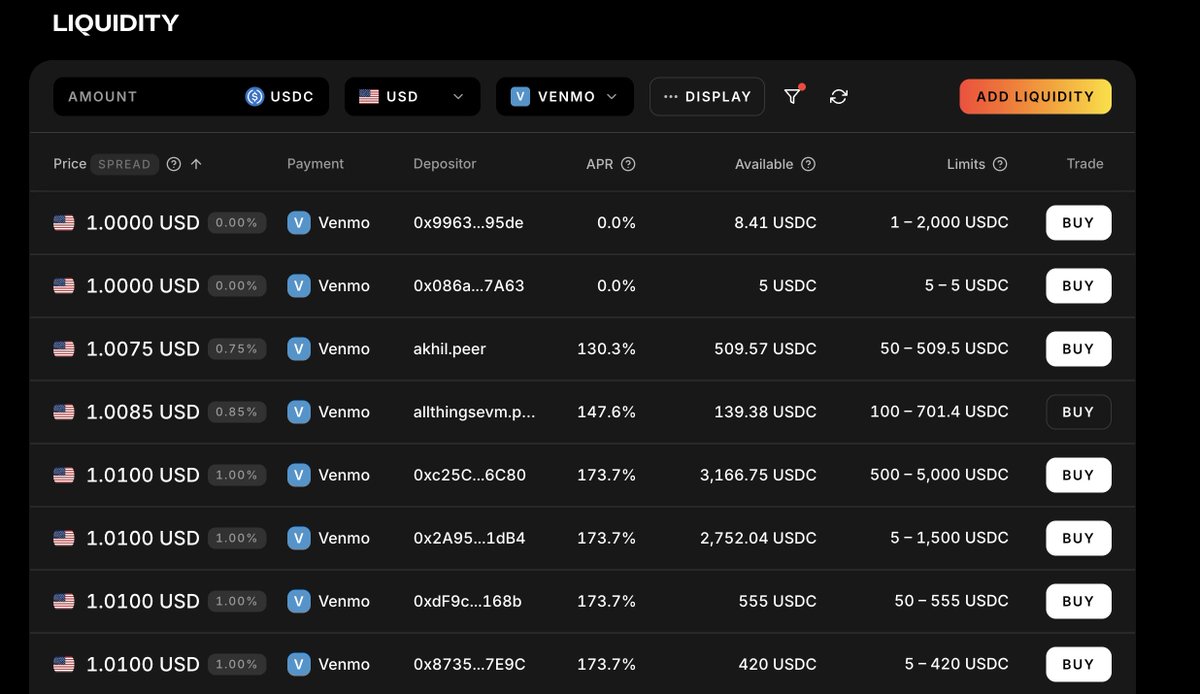Image resolution: width=1200 pixels, height=694 pixels.
Task: Buy from depositor 0xdF9c...168b
Action: (1078, 600)
